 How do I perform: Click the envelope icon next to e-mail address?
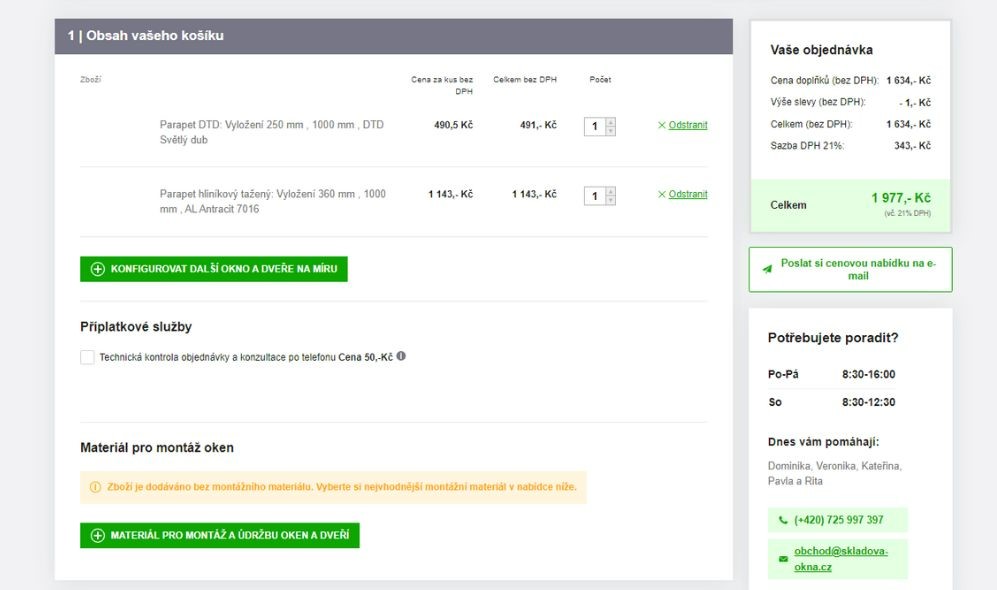click(x=782, y=559)
